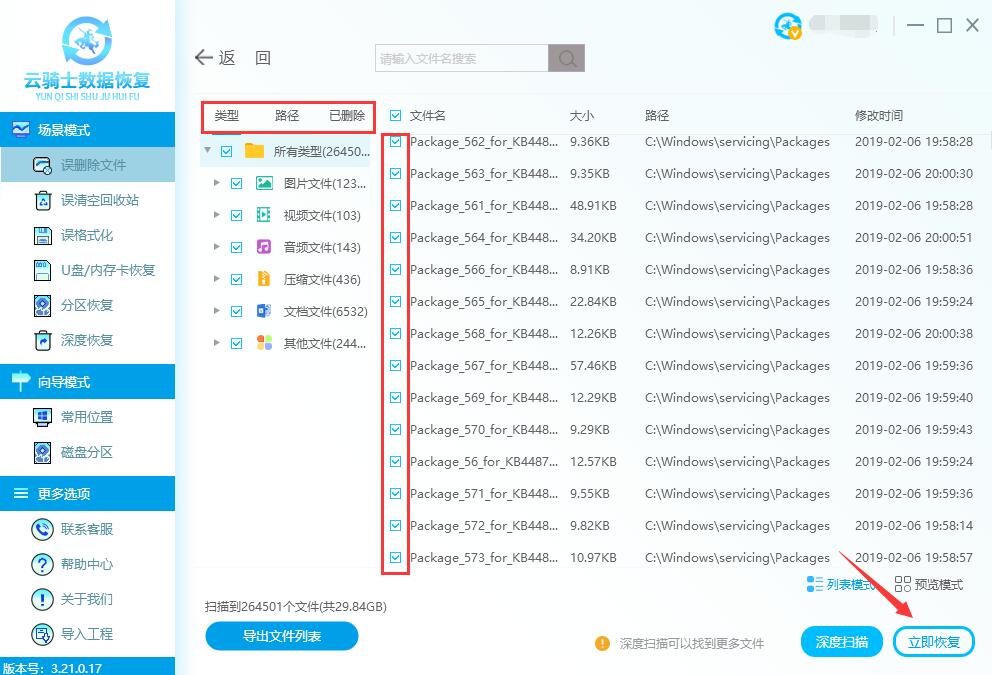
Task: Open the 更多选项 section header
Action: 87,493
